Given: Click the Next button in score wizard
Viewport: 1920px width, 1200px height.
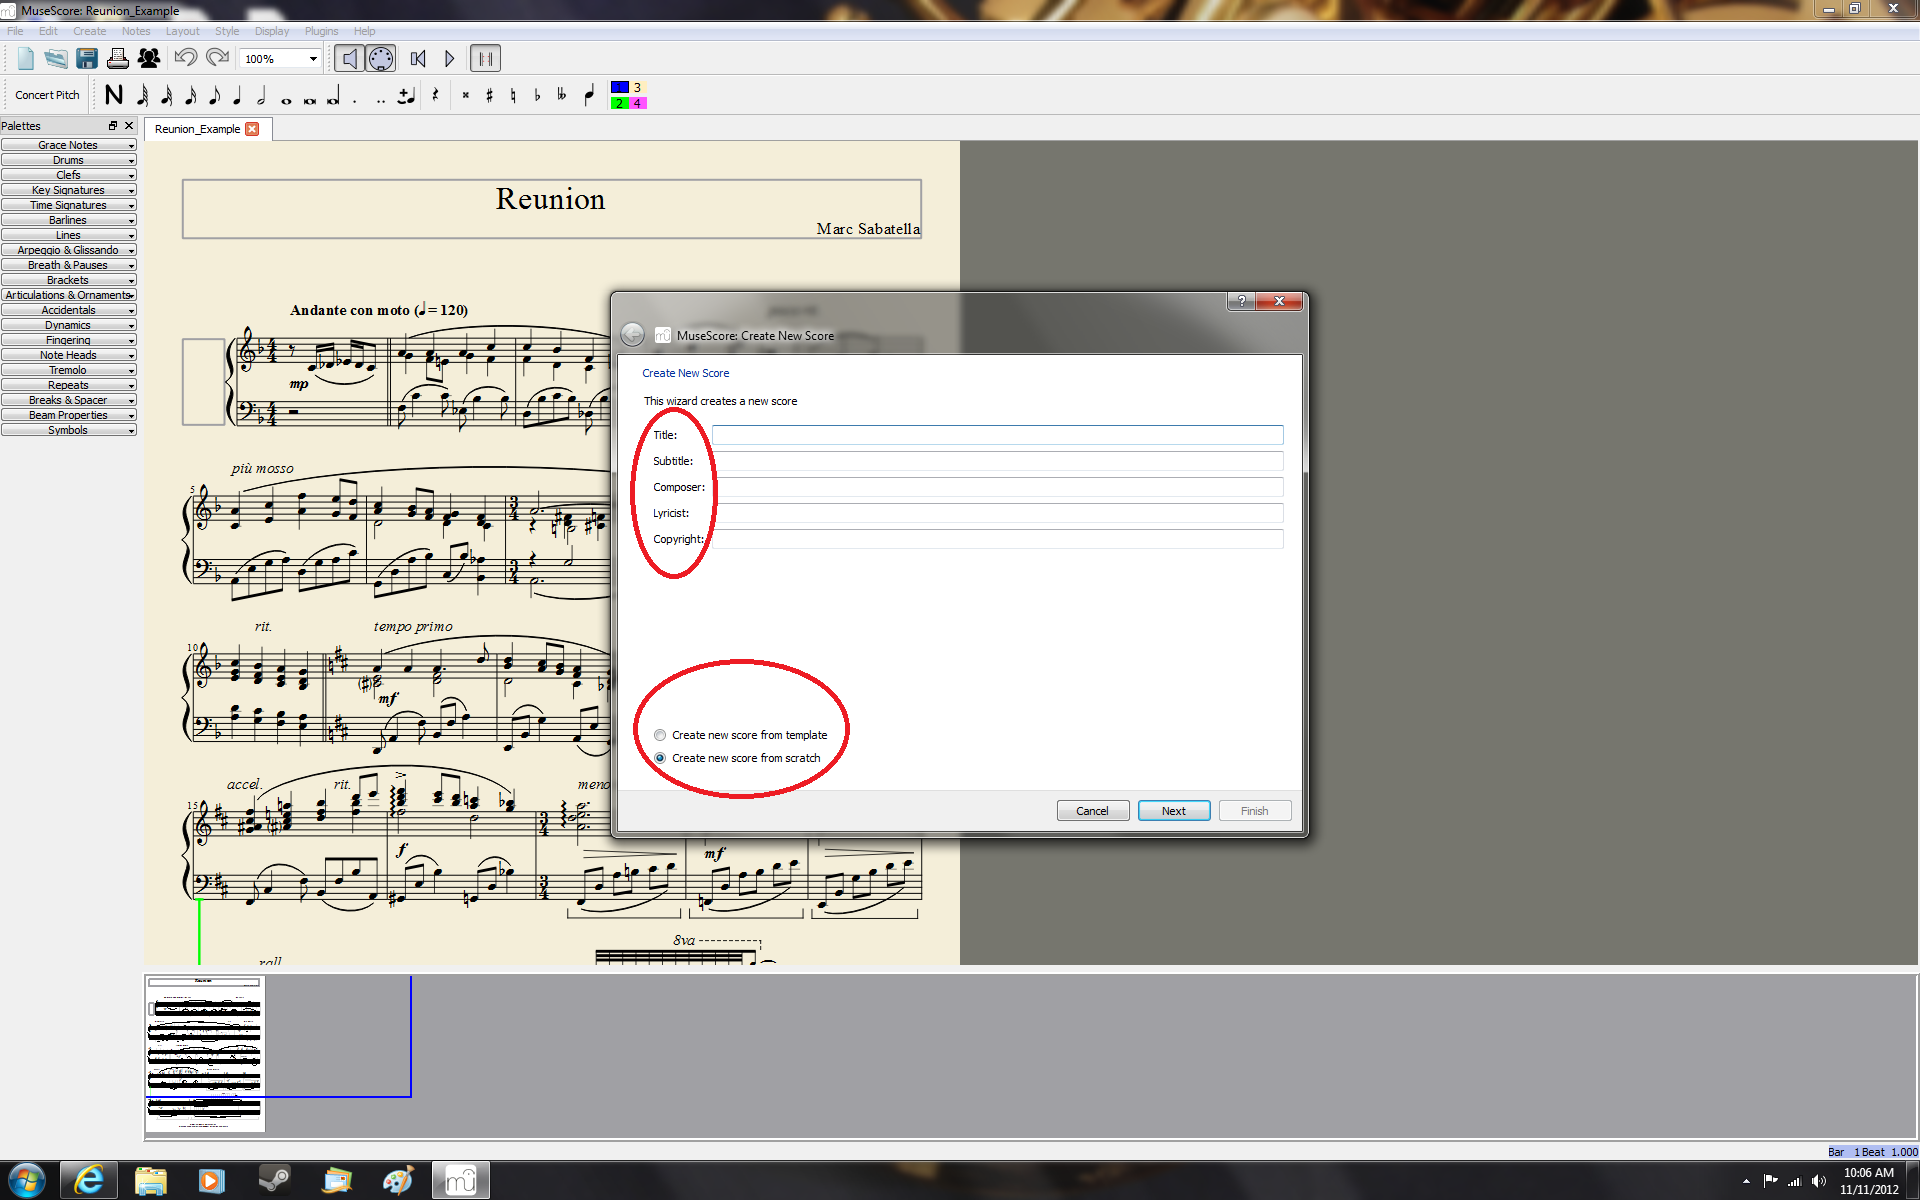Looking at the screenshot, I should point(1172,809).
